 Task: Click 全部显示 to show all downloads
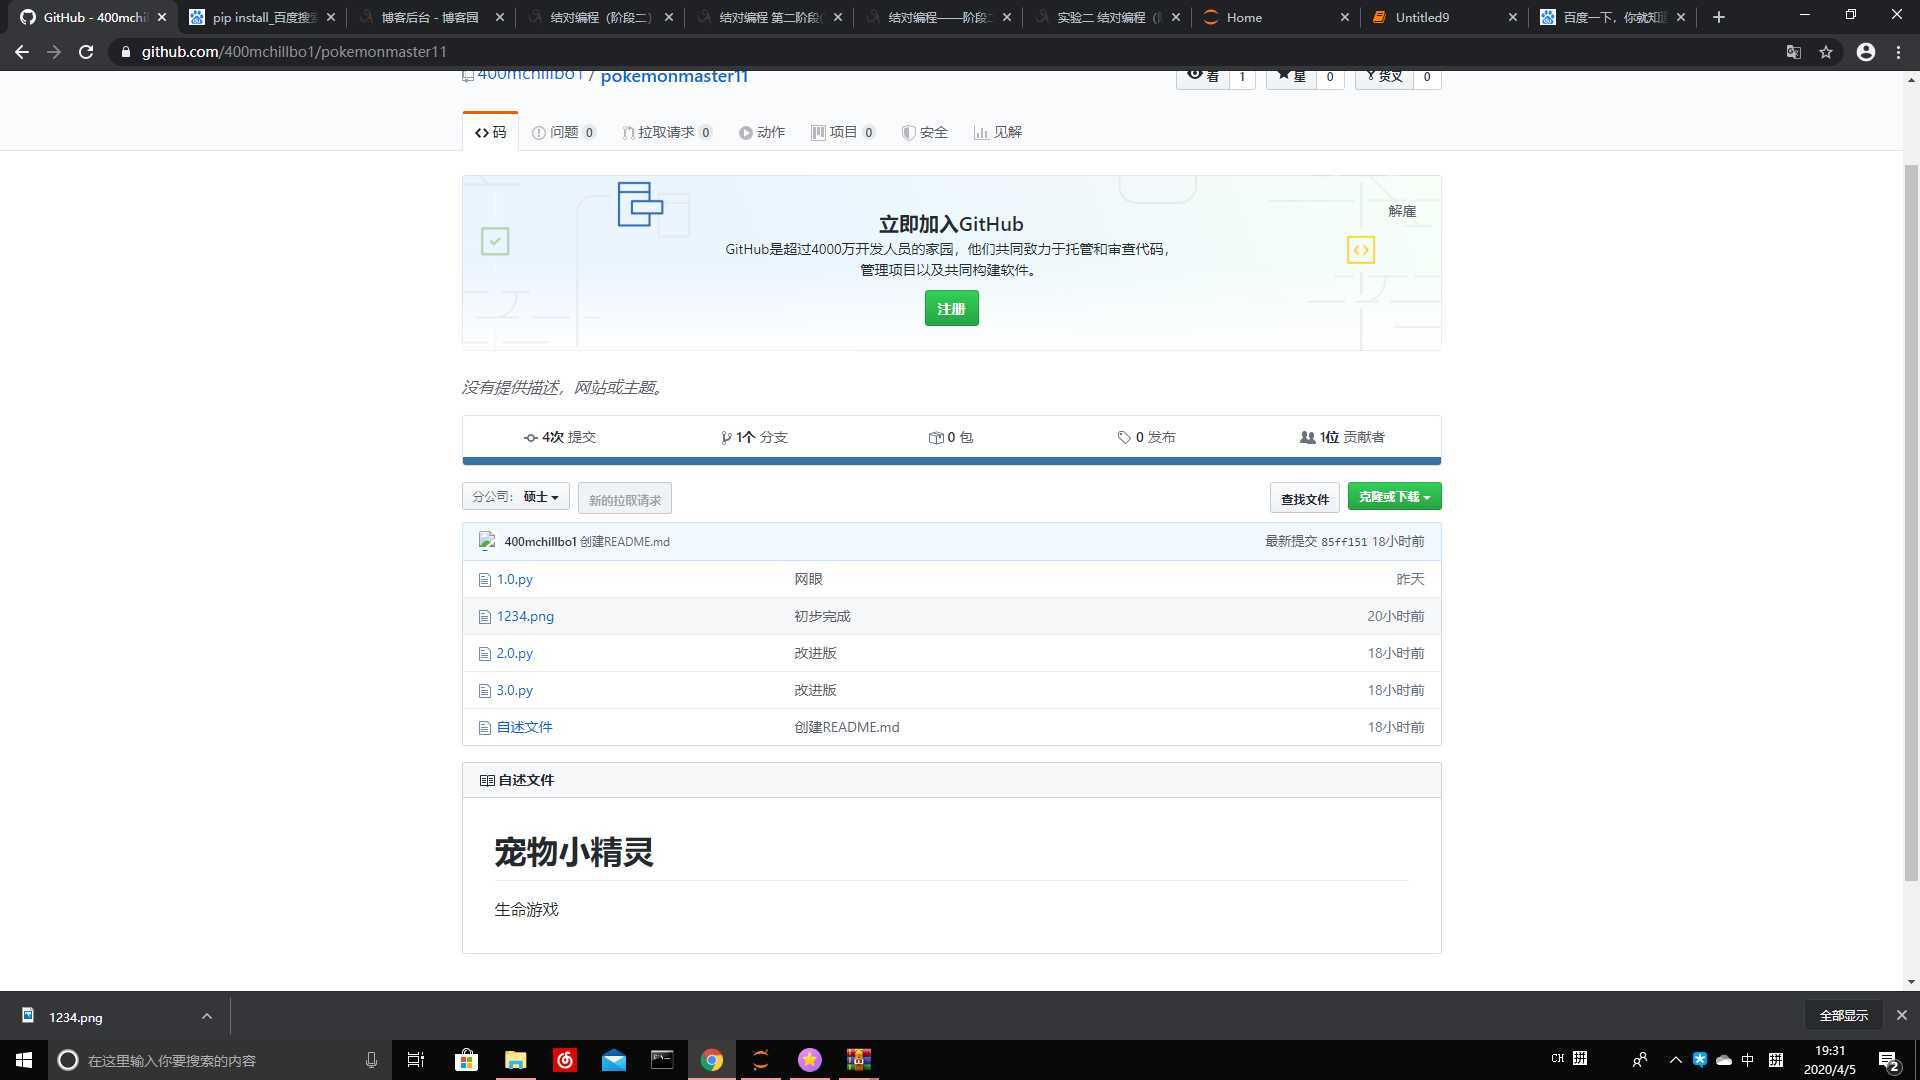(1843, 1015)
